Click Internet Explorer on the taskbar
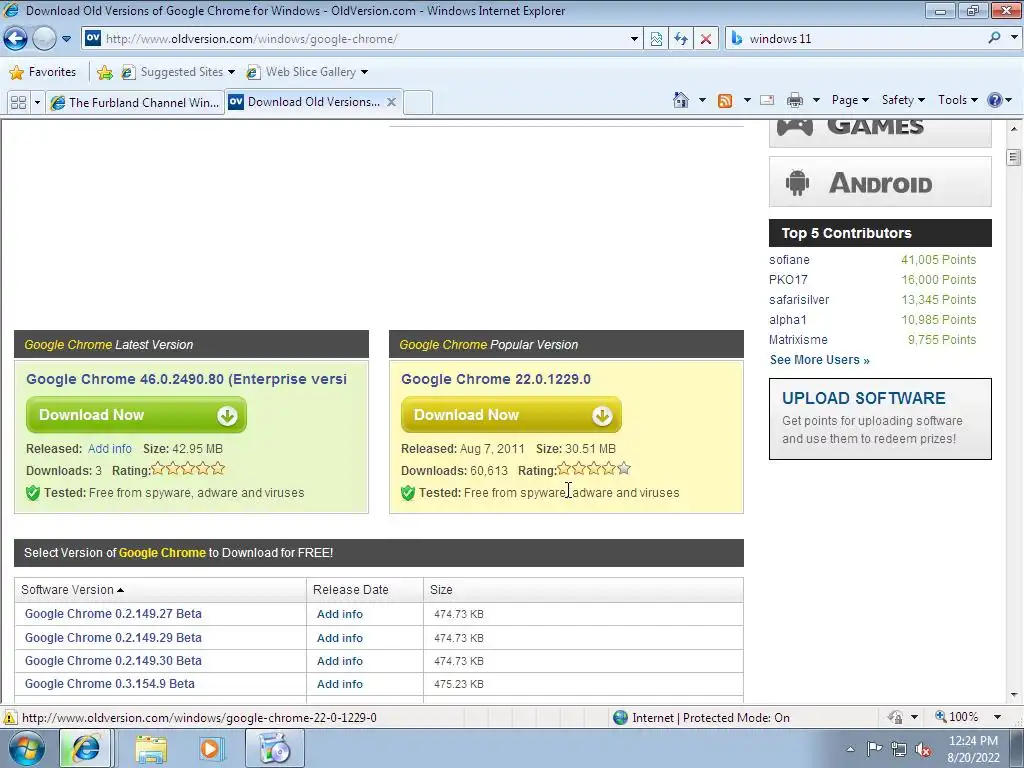Viewport: 1024px width, 768px height. click(x=85, y=748)
